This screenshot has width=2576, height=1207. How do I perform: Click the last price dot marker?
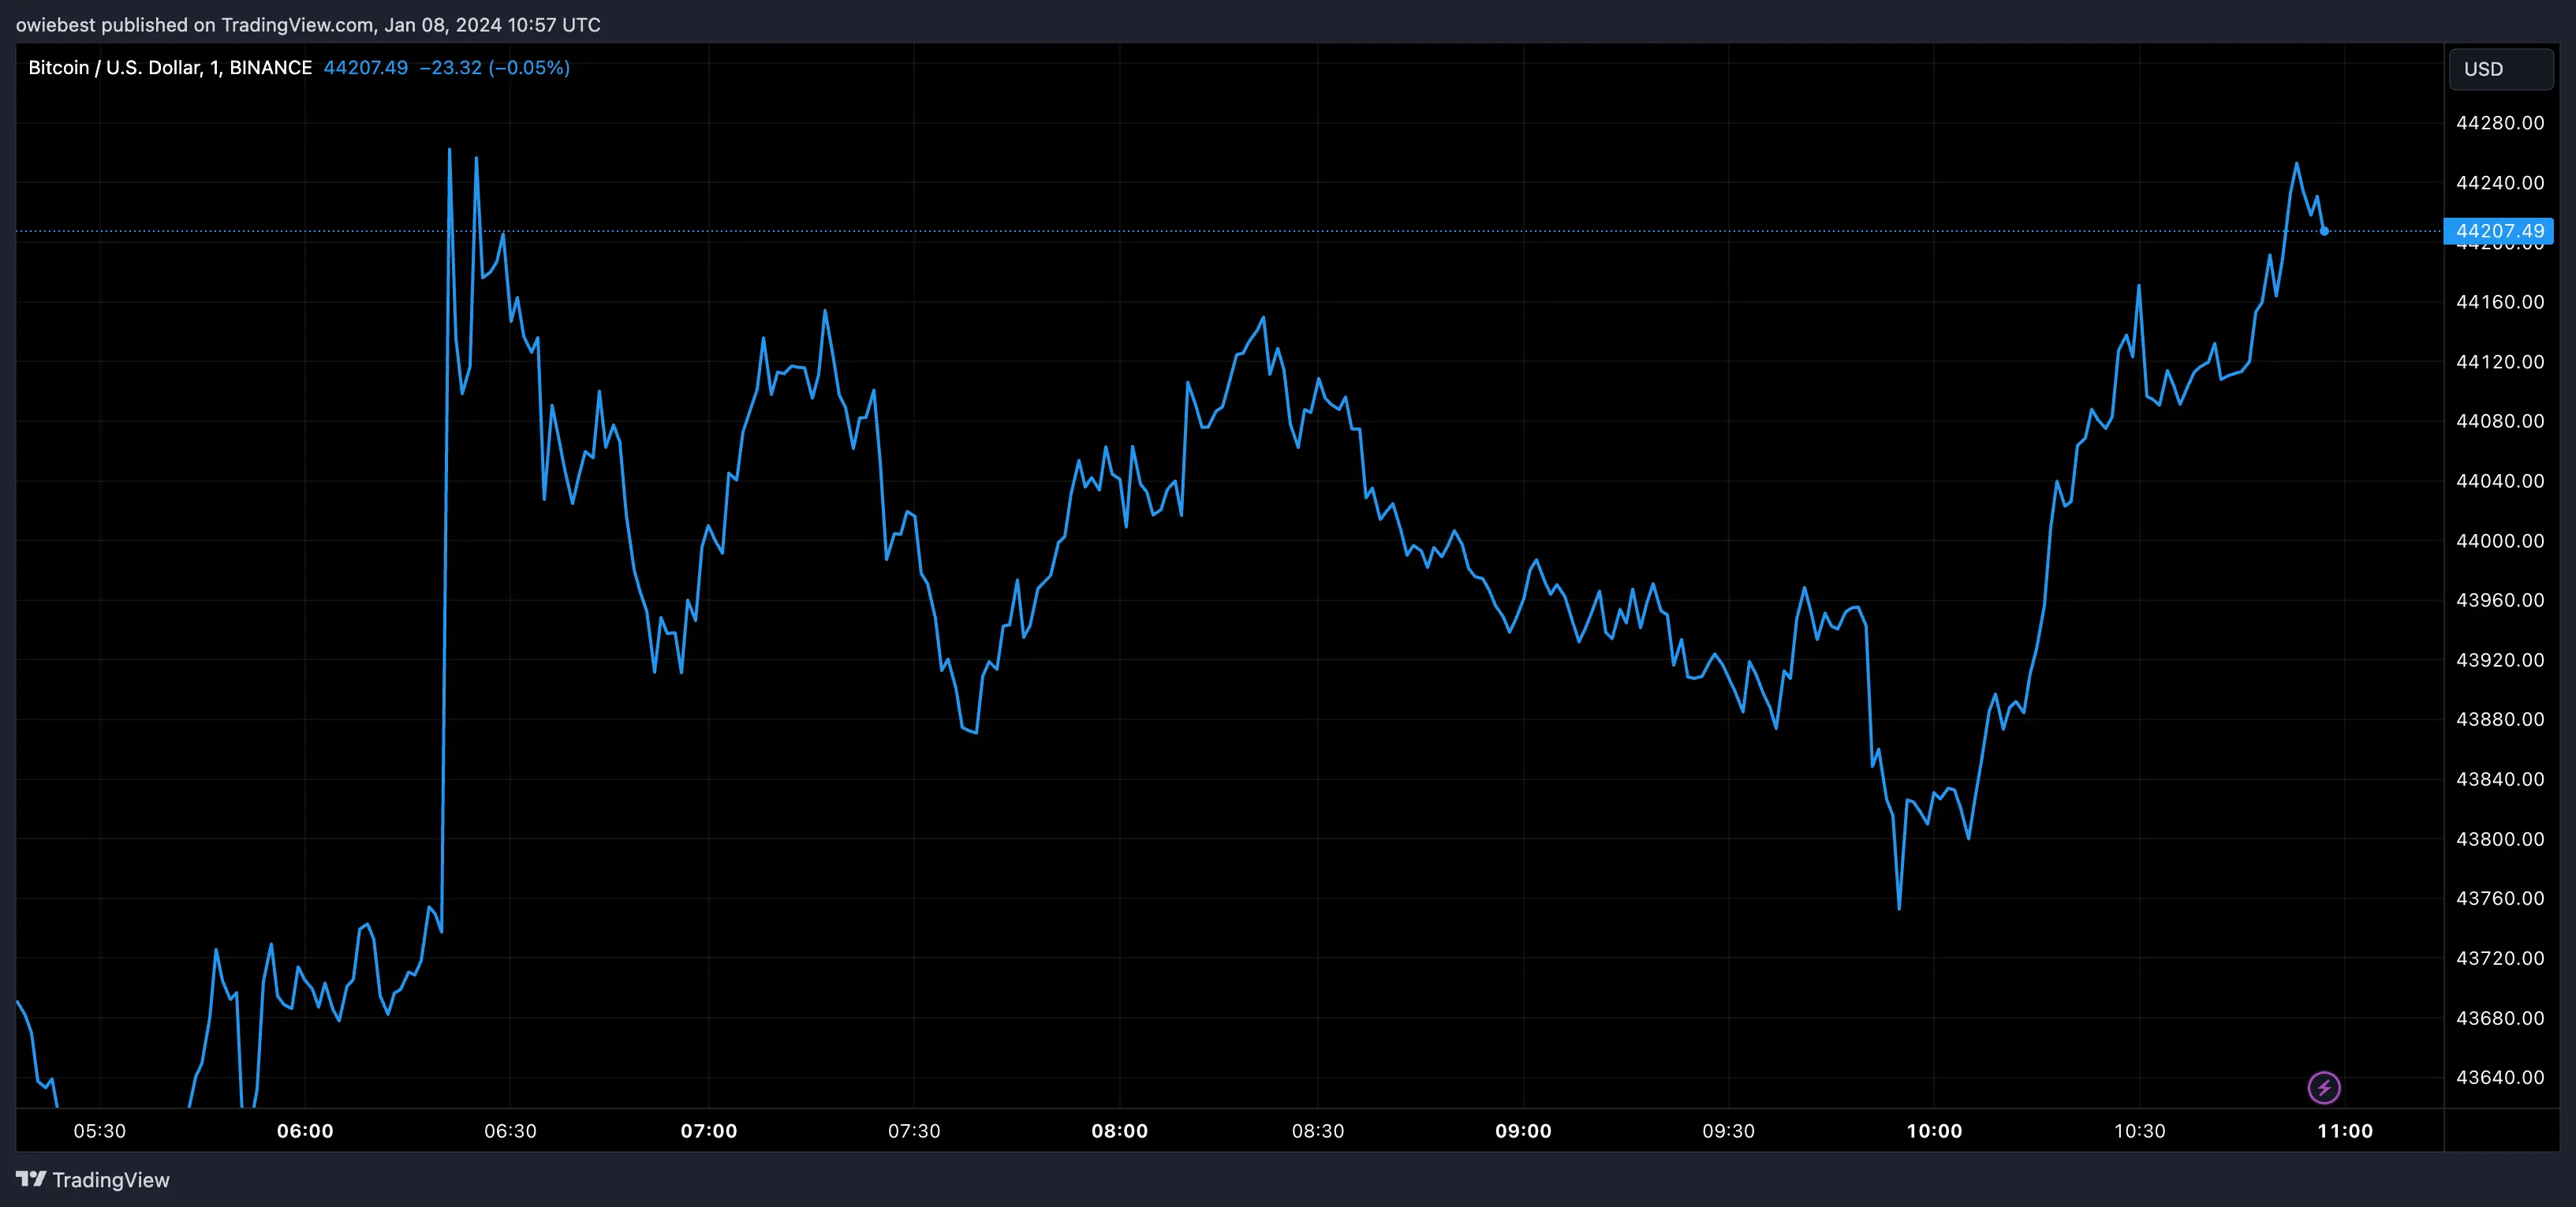(2323, 231)
